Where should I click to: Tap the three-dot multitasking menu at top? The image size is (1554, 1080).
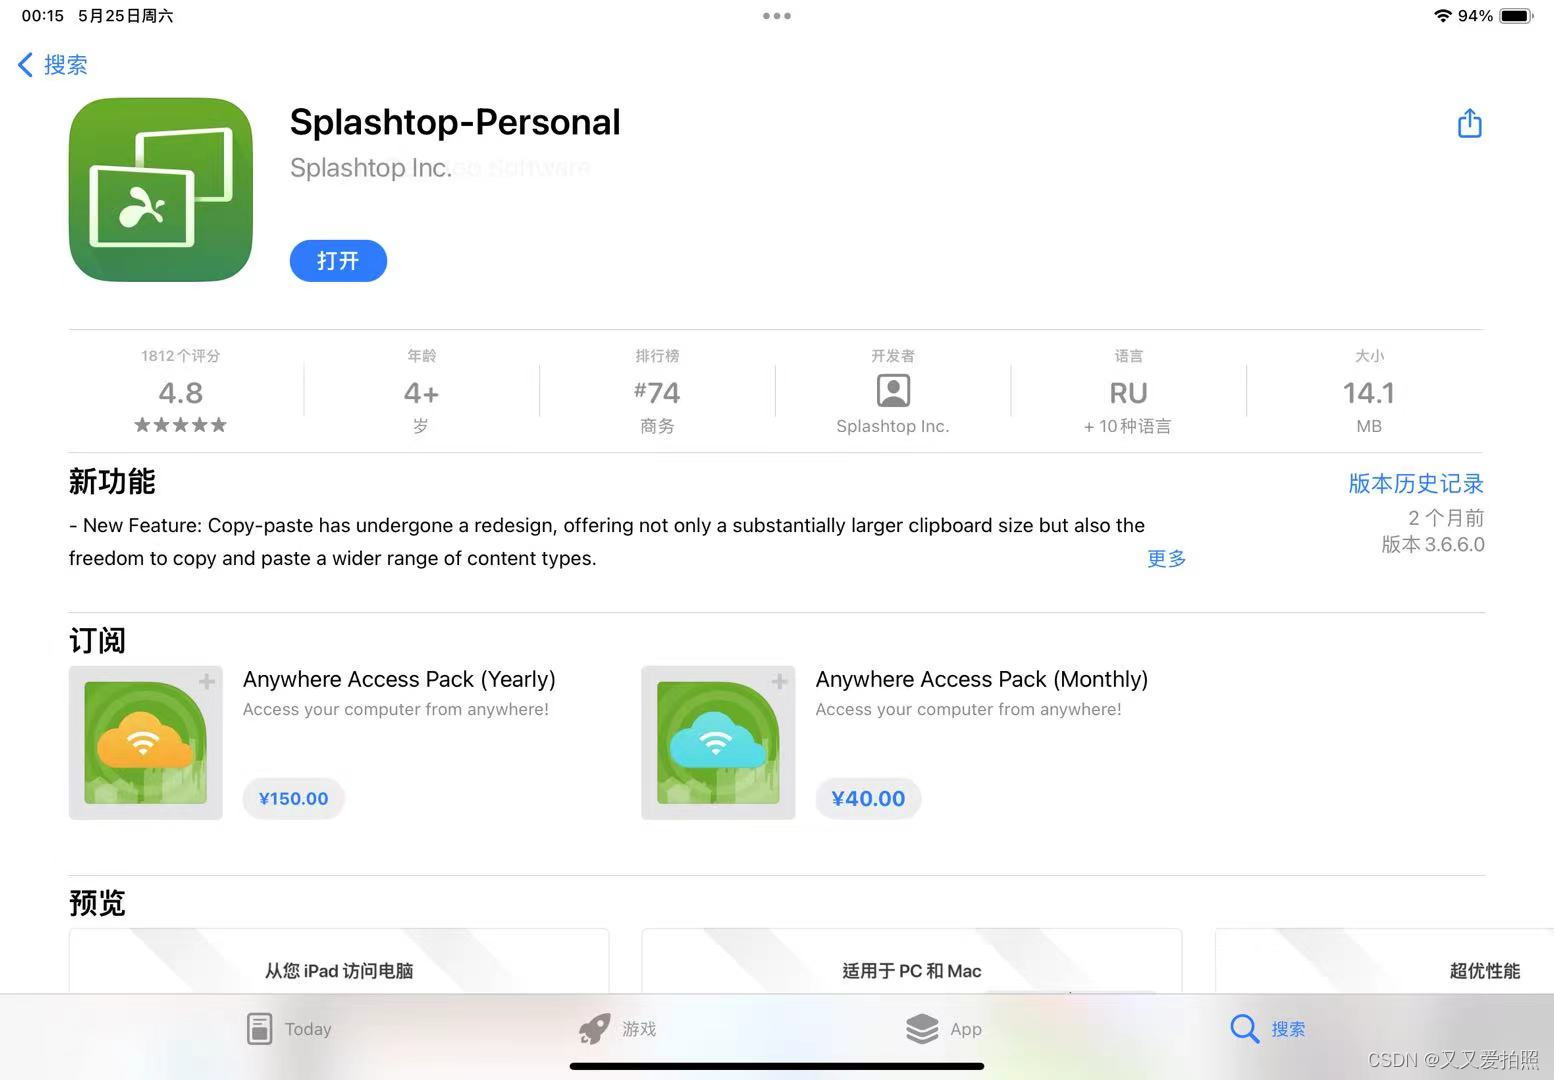click(x=777, y=16)
